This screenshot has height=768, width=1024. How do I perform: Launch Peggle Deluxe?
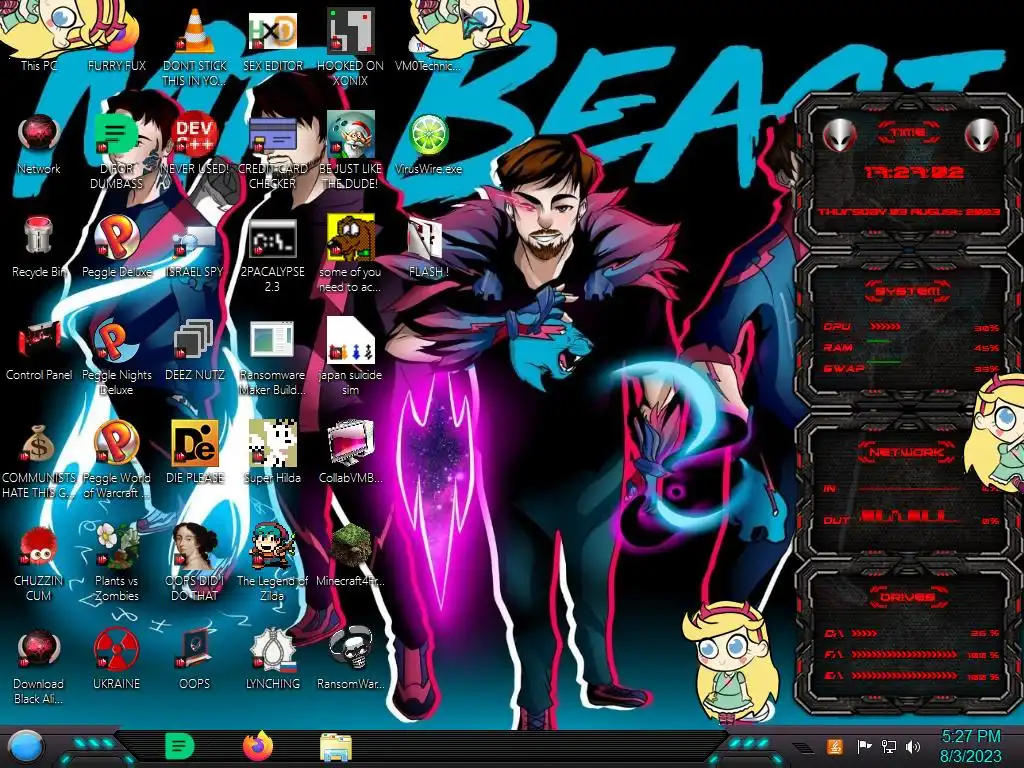(x=116, y=247)
